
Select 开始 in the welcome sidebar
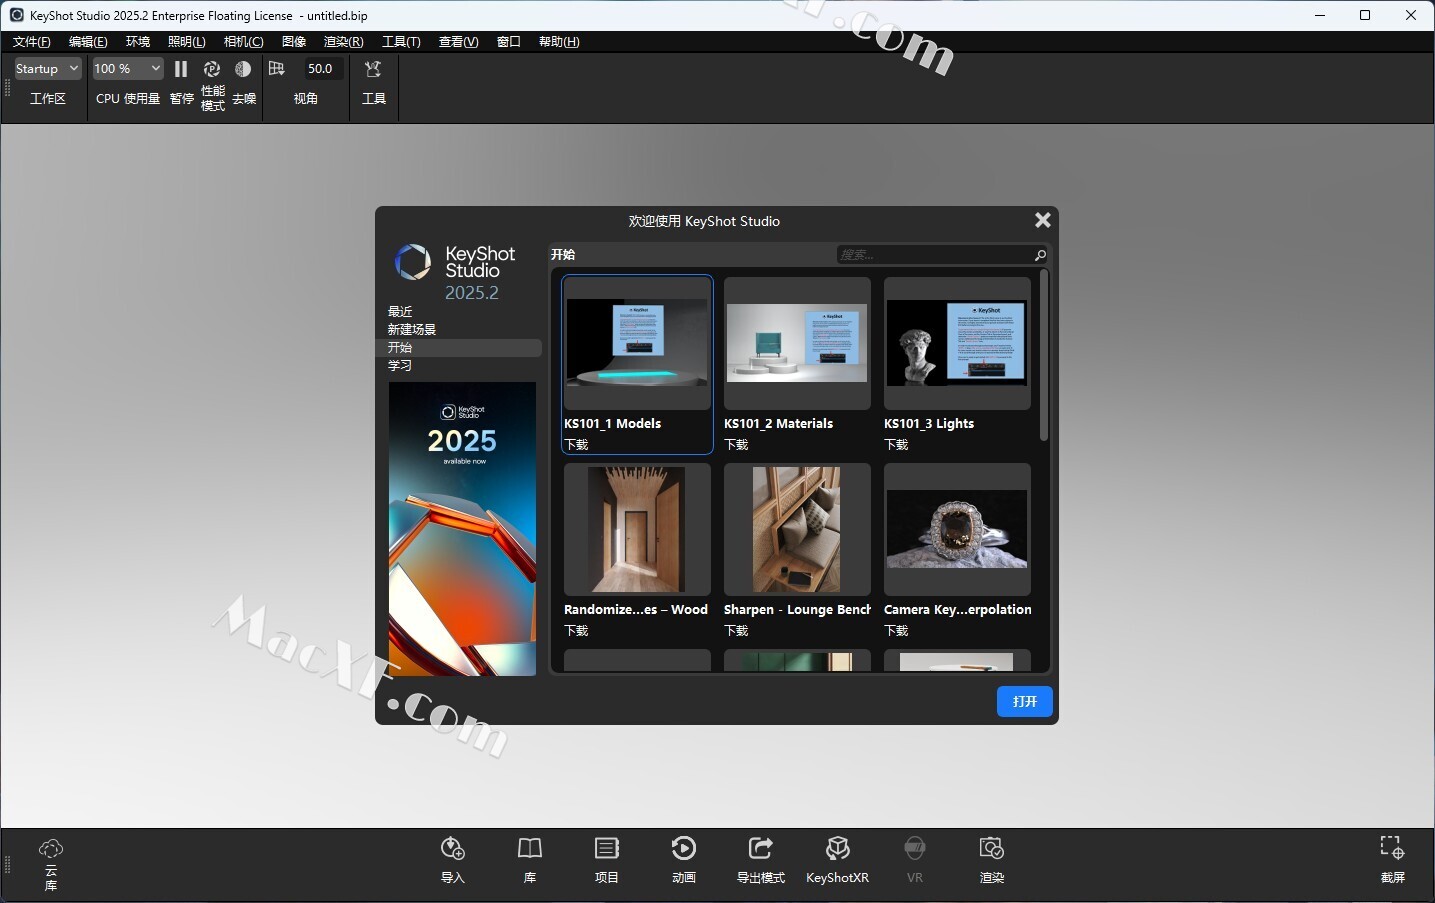(x=459, y=348)
